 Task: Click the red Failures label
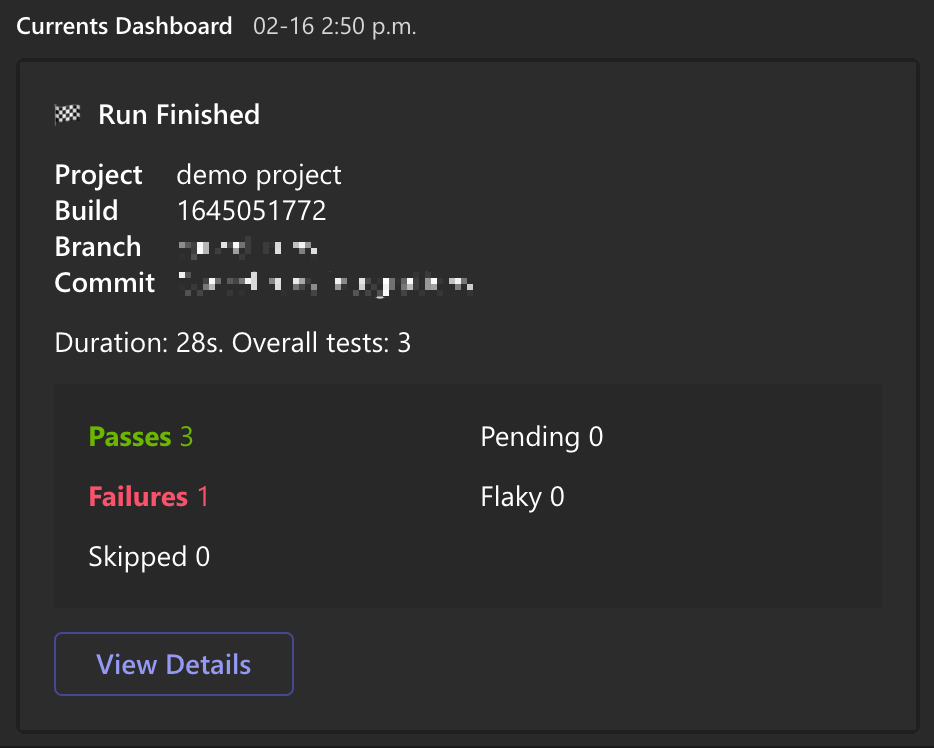[x=138, y=497]
